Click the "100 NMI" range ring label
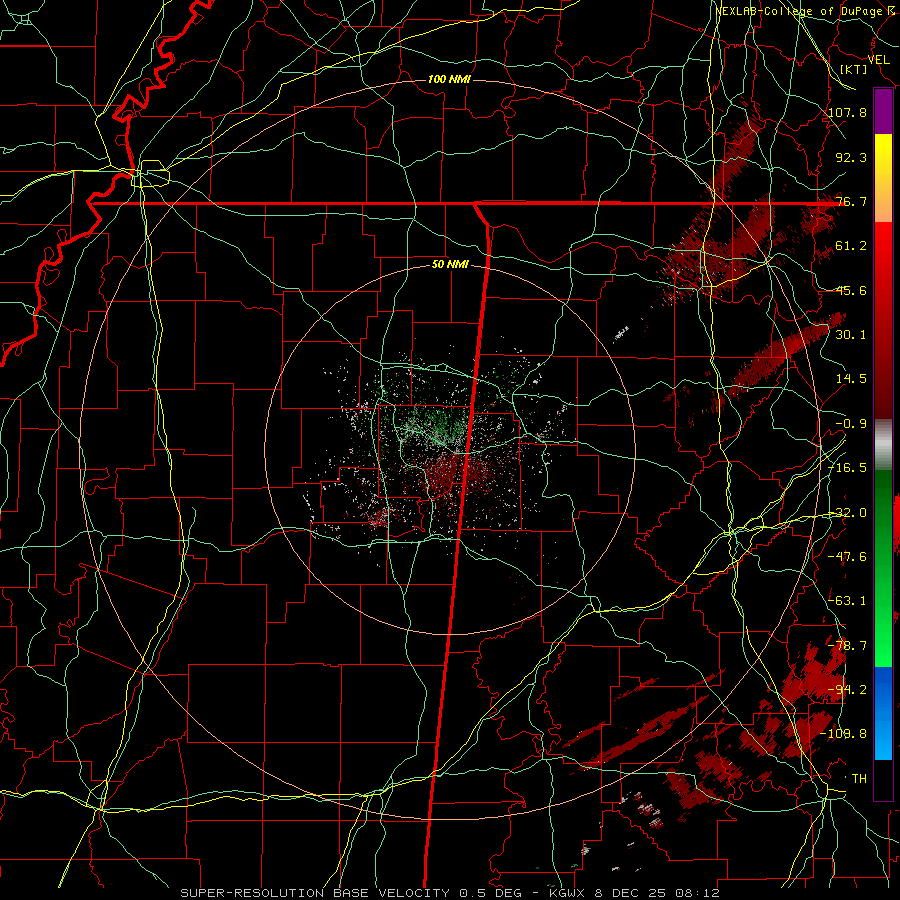This screenshot has height=900, width=900. 449,79
